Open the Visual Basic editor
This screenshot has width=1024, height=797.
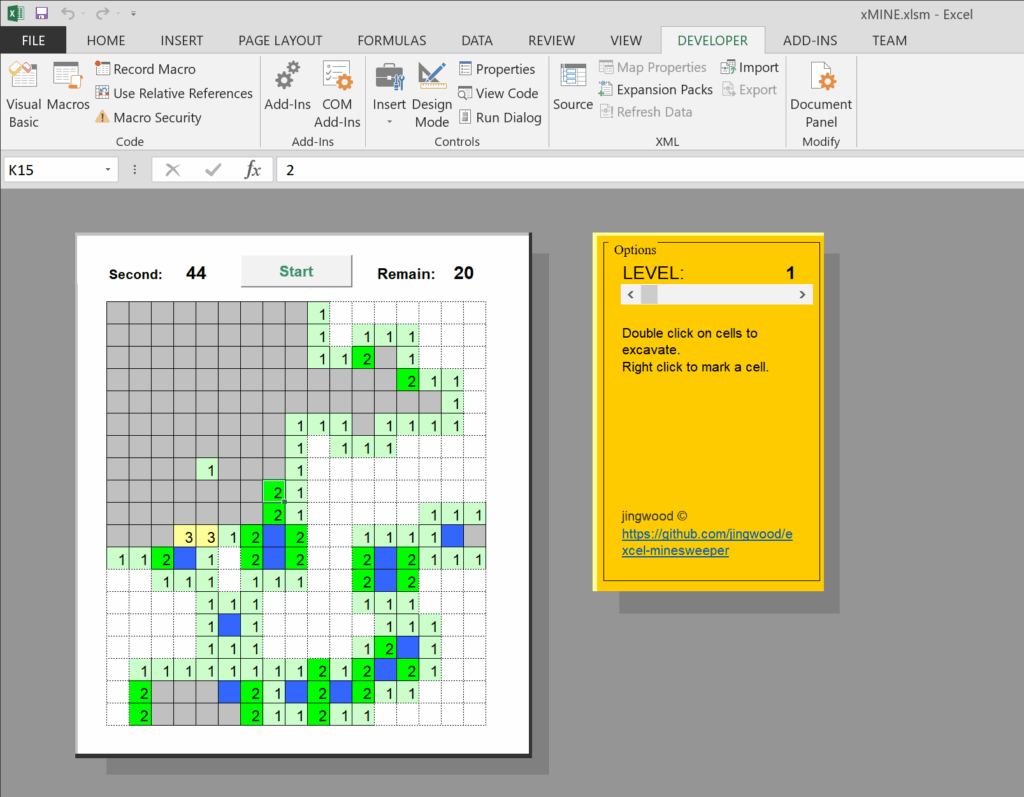[22, 92]
